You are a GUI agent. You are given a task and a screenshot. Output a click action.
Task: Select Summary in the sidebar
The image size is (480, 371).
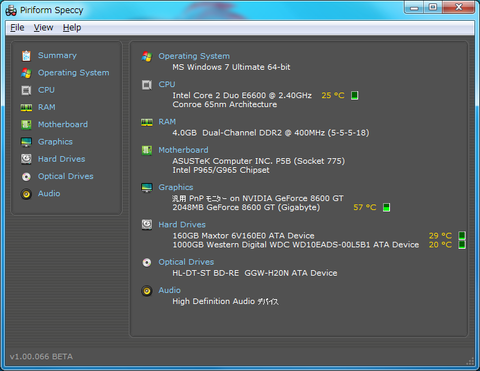(x=57, y=55)
